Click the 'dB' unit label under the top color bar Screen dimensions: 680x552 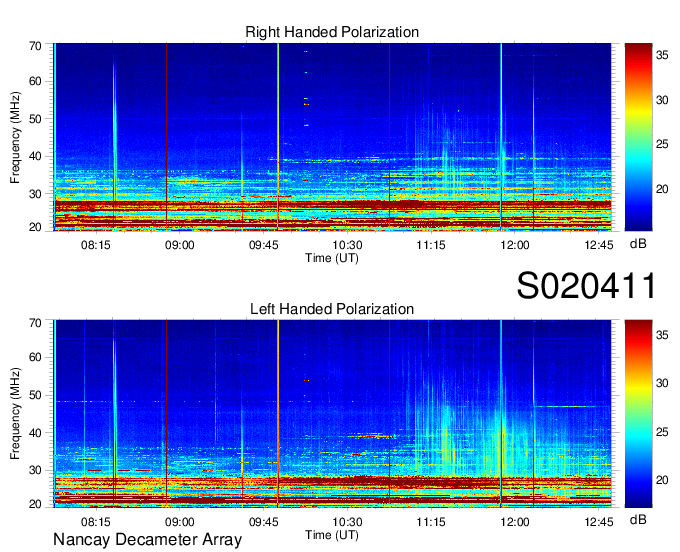(x=638, y=244)
